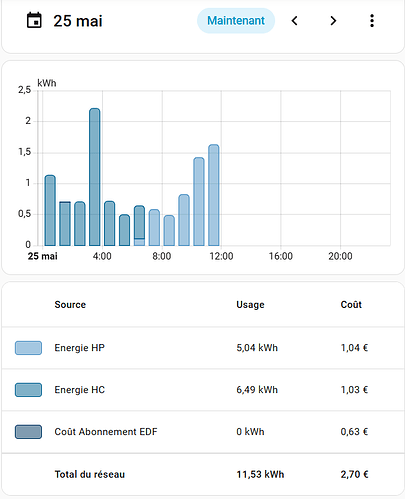The width and height of the screenshot is (405, 499).
Task: Click the Energie HC color swatch
Action: (x=28, y=390)
